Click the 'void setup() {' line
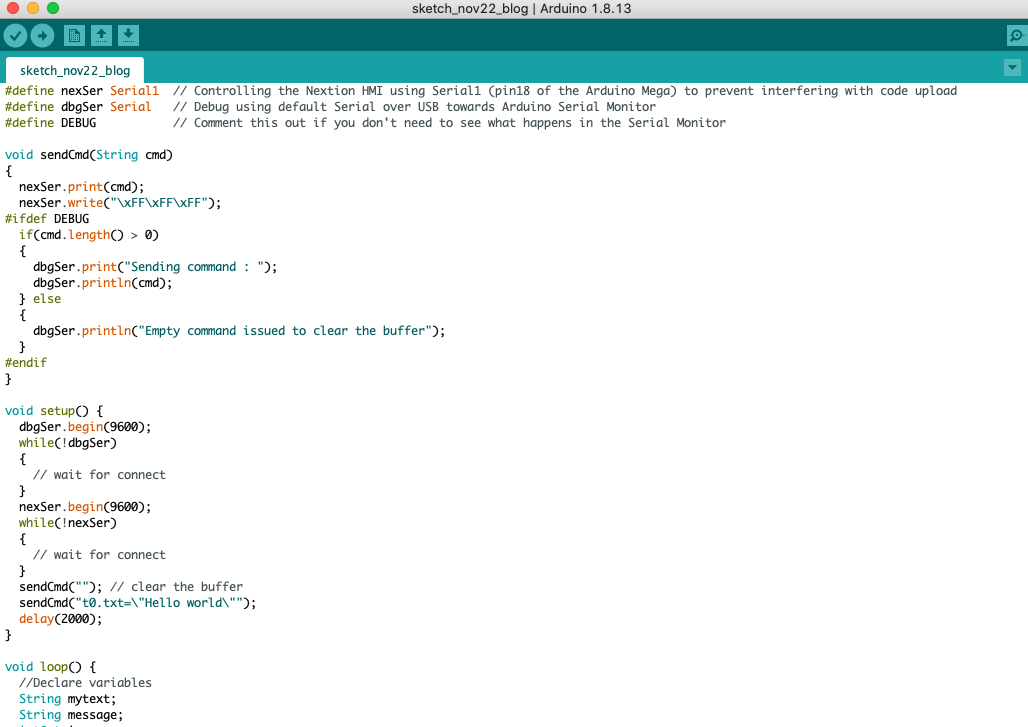Screen dimensions: 1028x727 click(54, 411)
